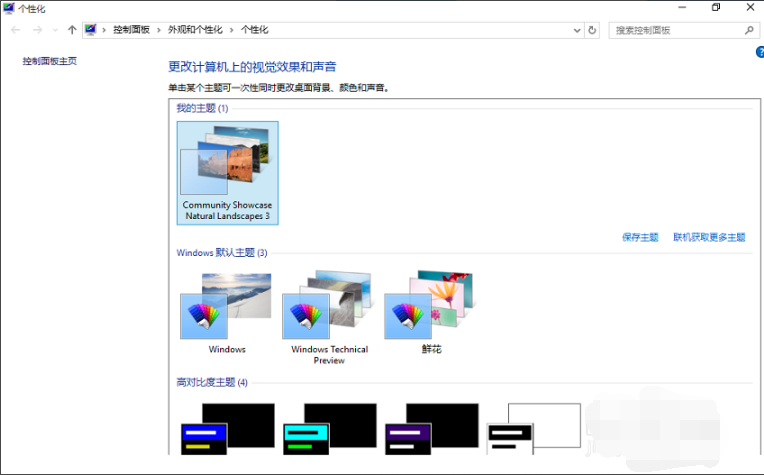
Task: Click the forward navigation arrow
Action: (37, 30)
